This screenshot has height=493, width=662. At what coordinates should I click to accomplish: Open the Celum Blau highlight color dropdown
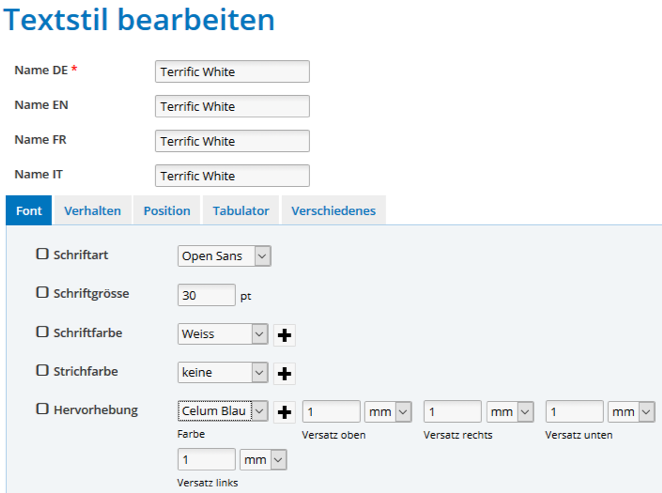223,411
